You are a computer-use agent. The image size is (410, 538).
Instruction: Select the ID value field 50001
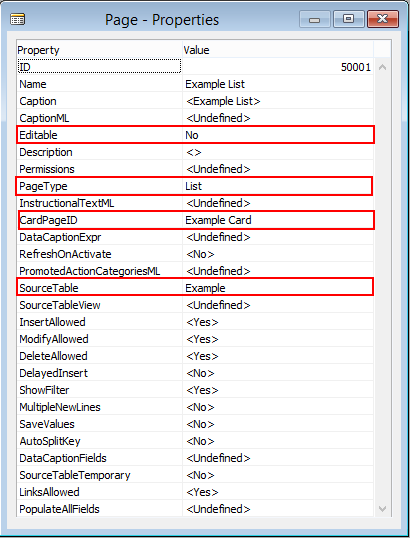tap(278, 67)
